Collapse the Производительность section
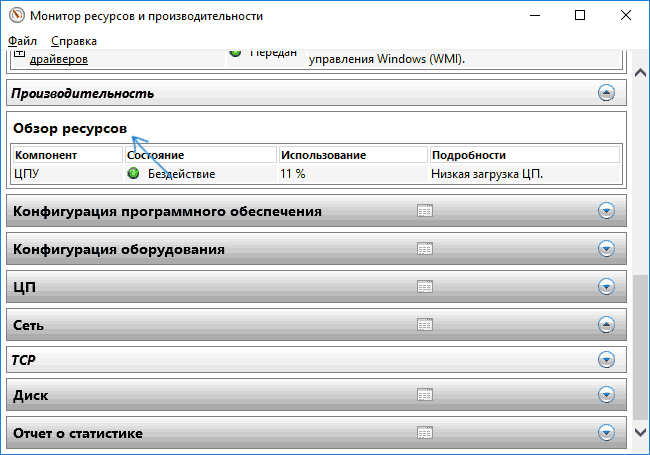This screenshot has width=650, height=455. 606,93
